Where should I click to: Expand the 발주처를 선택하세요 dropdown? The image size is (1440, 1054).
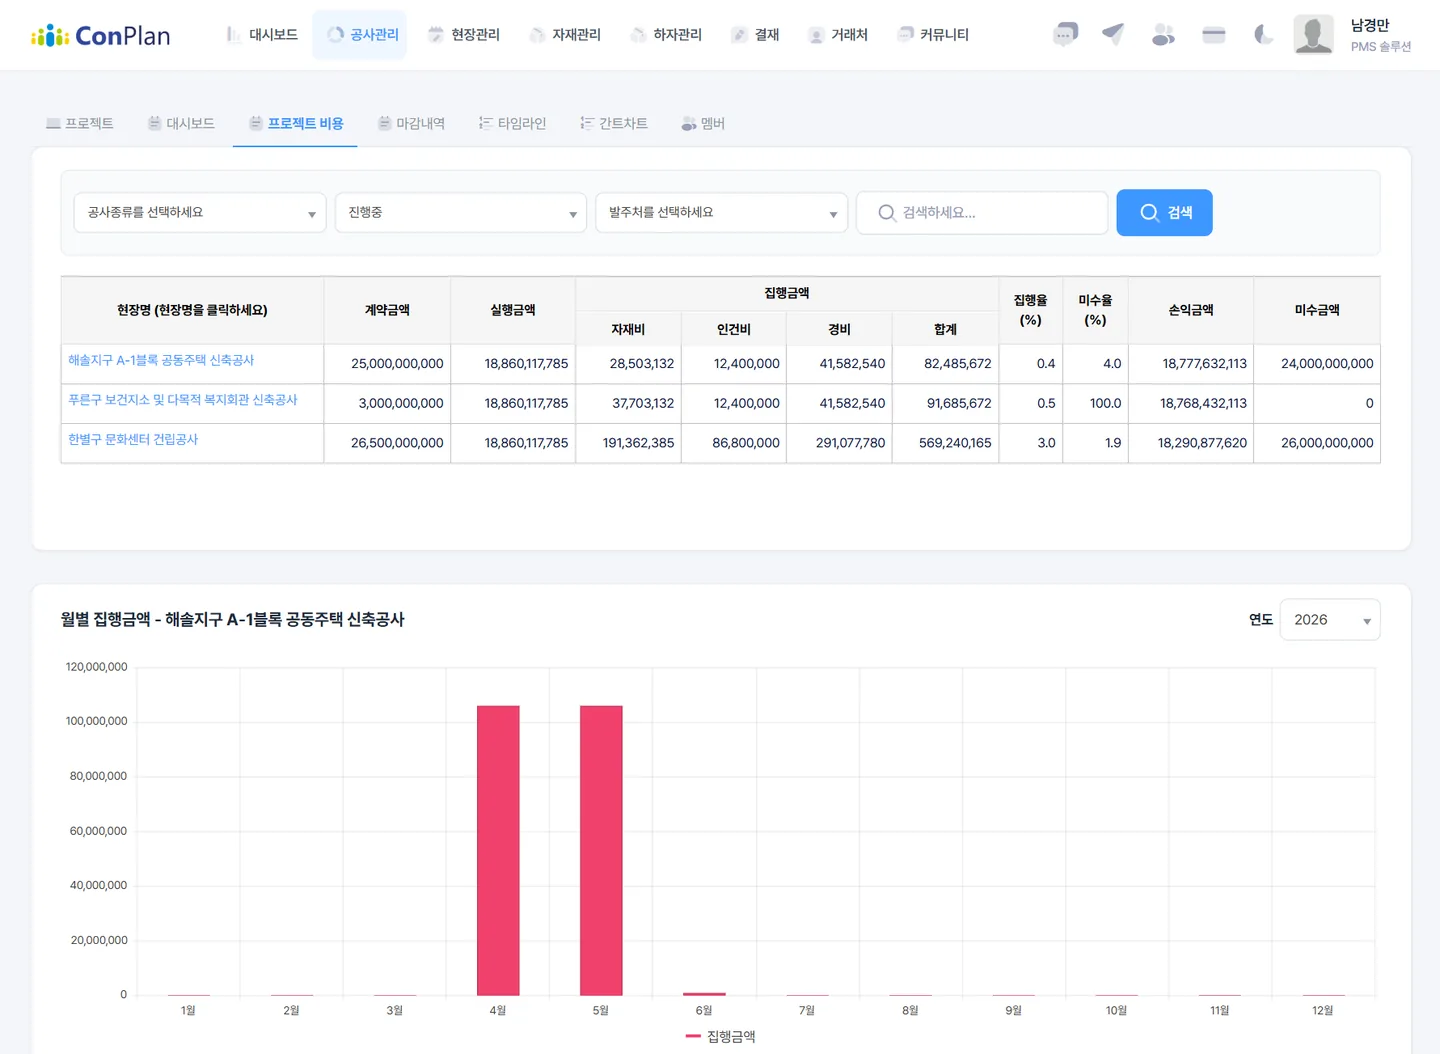point(721,213)
